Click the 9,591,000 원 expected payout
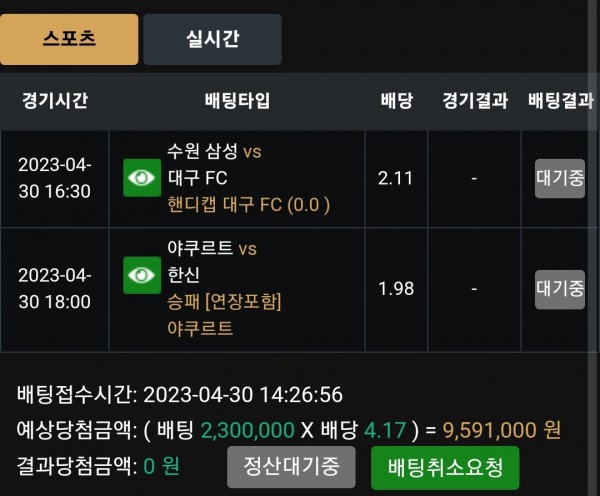The image size is (600, 496). [502, 430]
